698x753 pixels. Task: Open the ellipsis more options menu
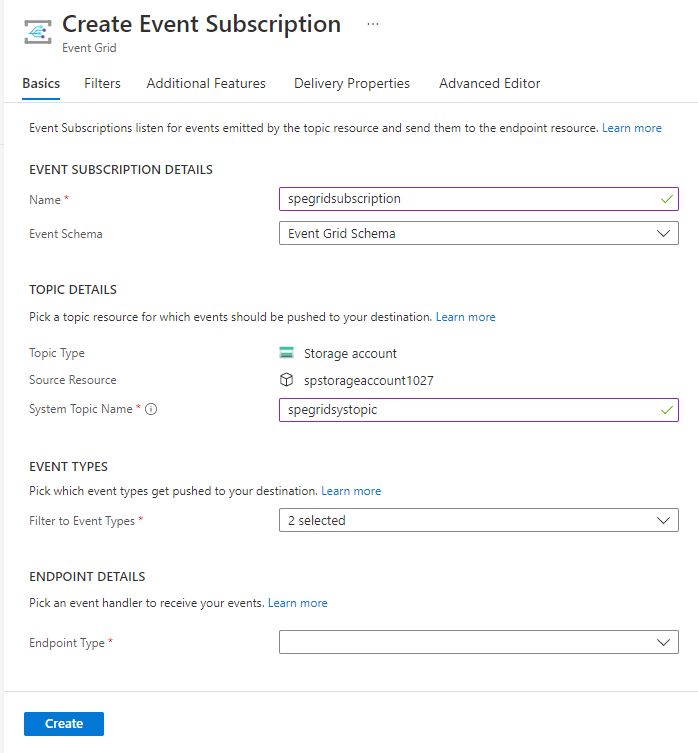(x=373, y=24)
